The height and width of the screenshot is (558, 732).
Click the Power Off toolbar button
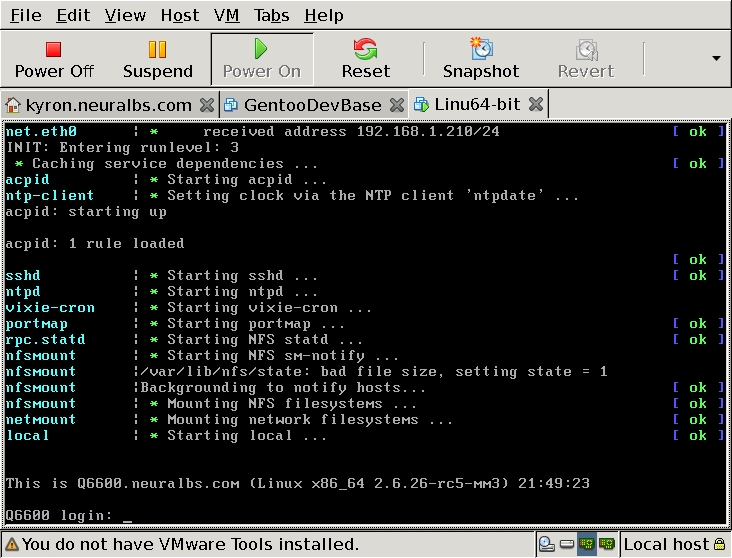tap(54, 59)
